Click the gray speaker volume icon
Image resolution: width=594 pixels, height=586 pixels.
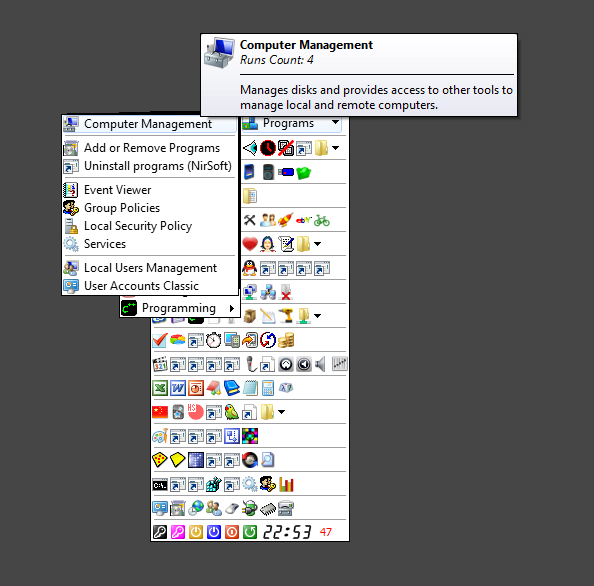(320, 364)
